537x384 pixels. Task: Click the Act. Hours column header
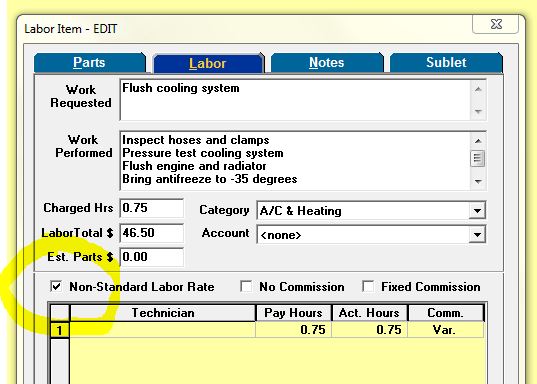pyautogui.click(x=369, y=313)
